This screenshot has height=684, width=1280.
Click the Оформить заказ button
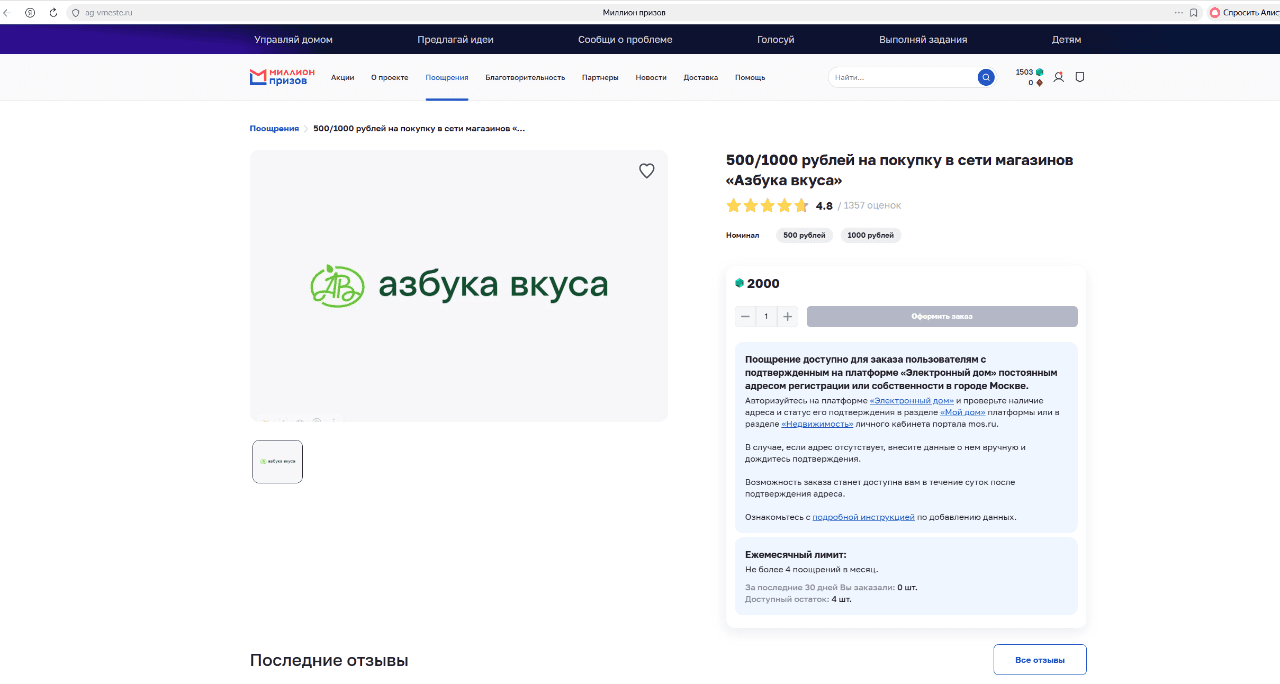pyautogui.click(x=942, y=316)
